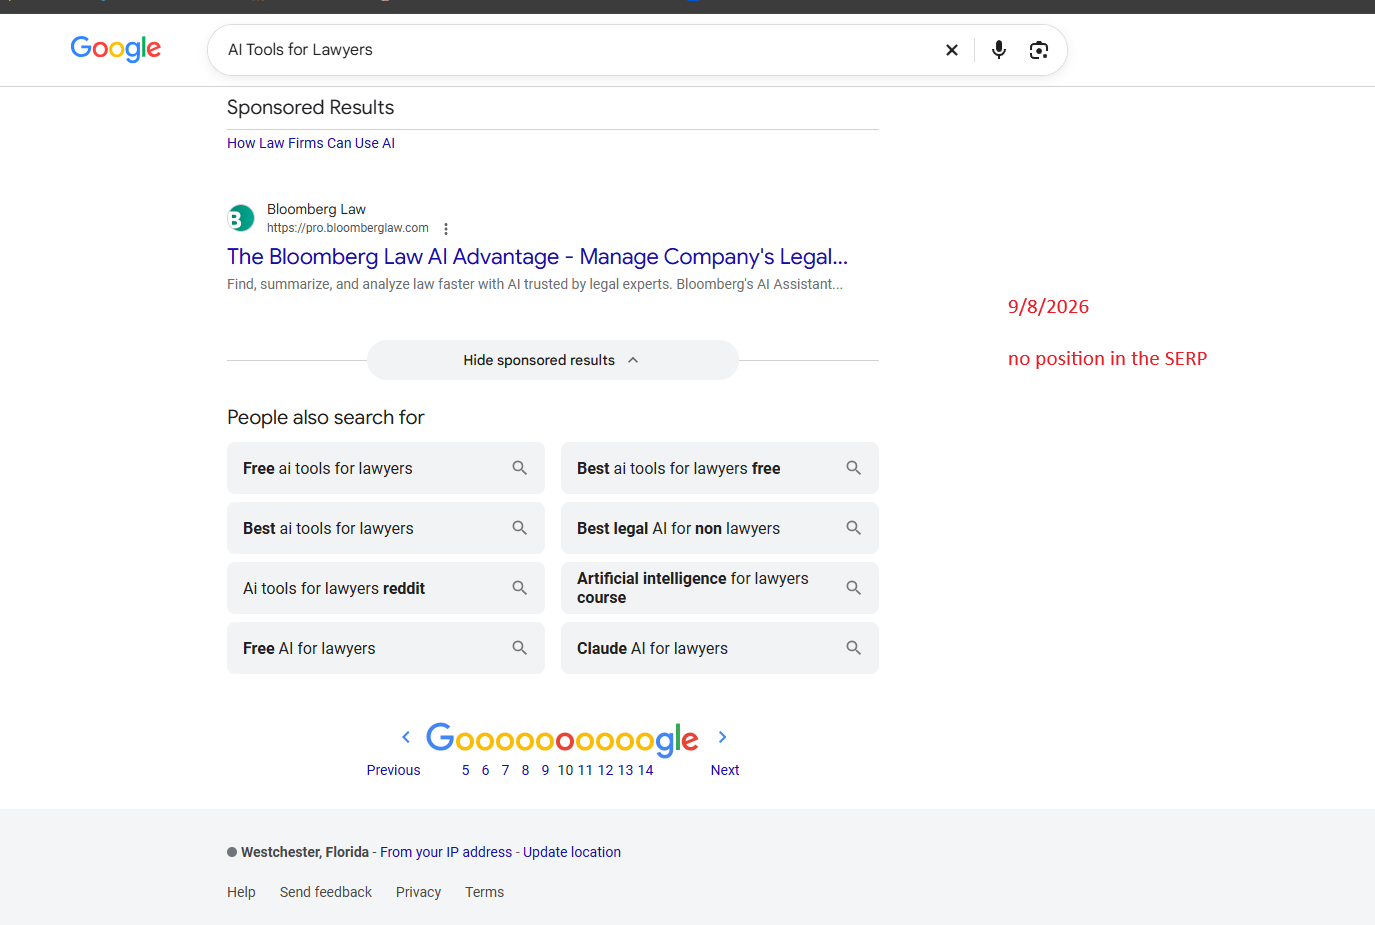Click magnifier icon on Best ai tools for lawyers free
The width and height of the screenshot is (1375, 925).
[854, 468]
